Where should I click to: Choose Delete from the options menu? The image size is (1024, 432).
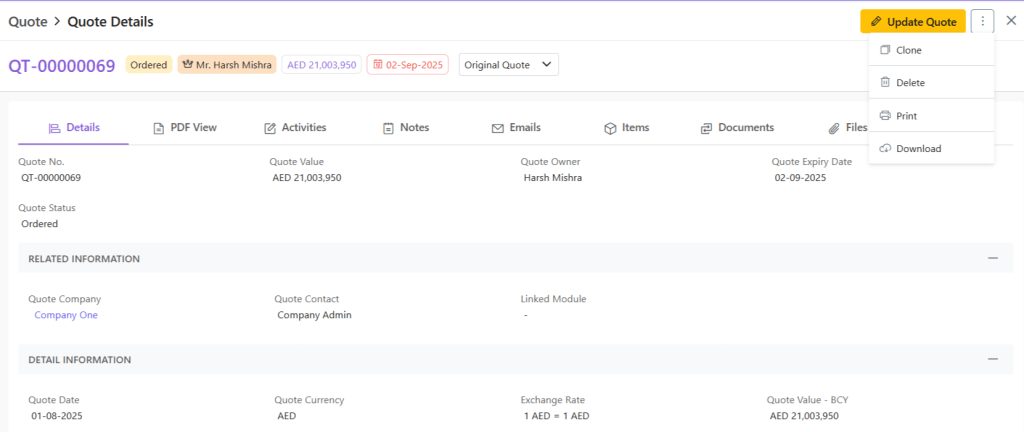[910, 83]
